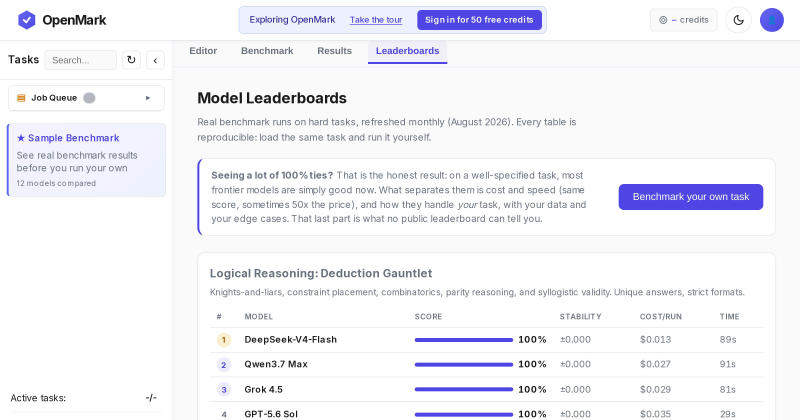
Task: Click the gold rank 1 medal badge
Action: coord(223,340)
